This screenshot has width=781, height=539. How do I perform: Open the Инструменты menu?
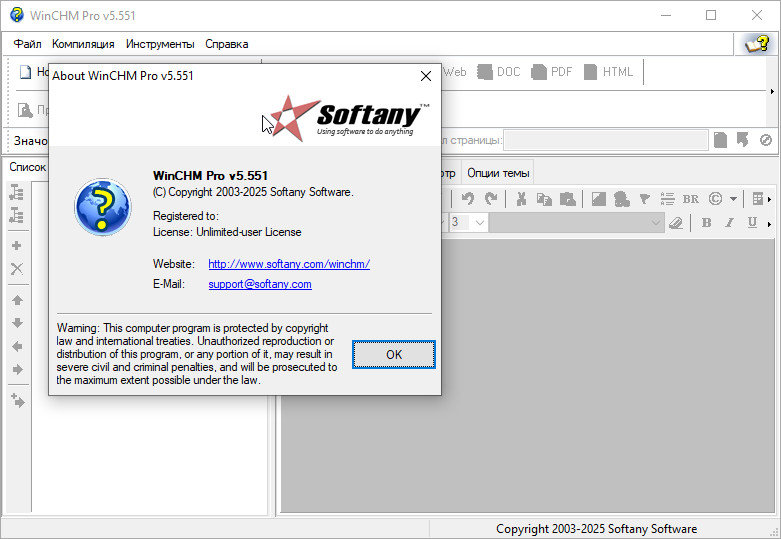[x=160, y=44]
